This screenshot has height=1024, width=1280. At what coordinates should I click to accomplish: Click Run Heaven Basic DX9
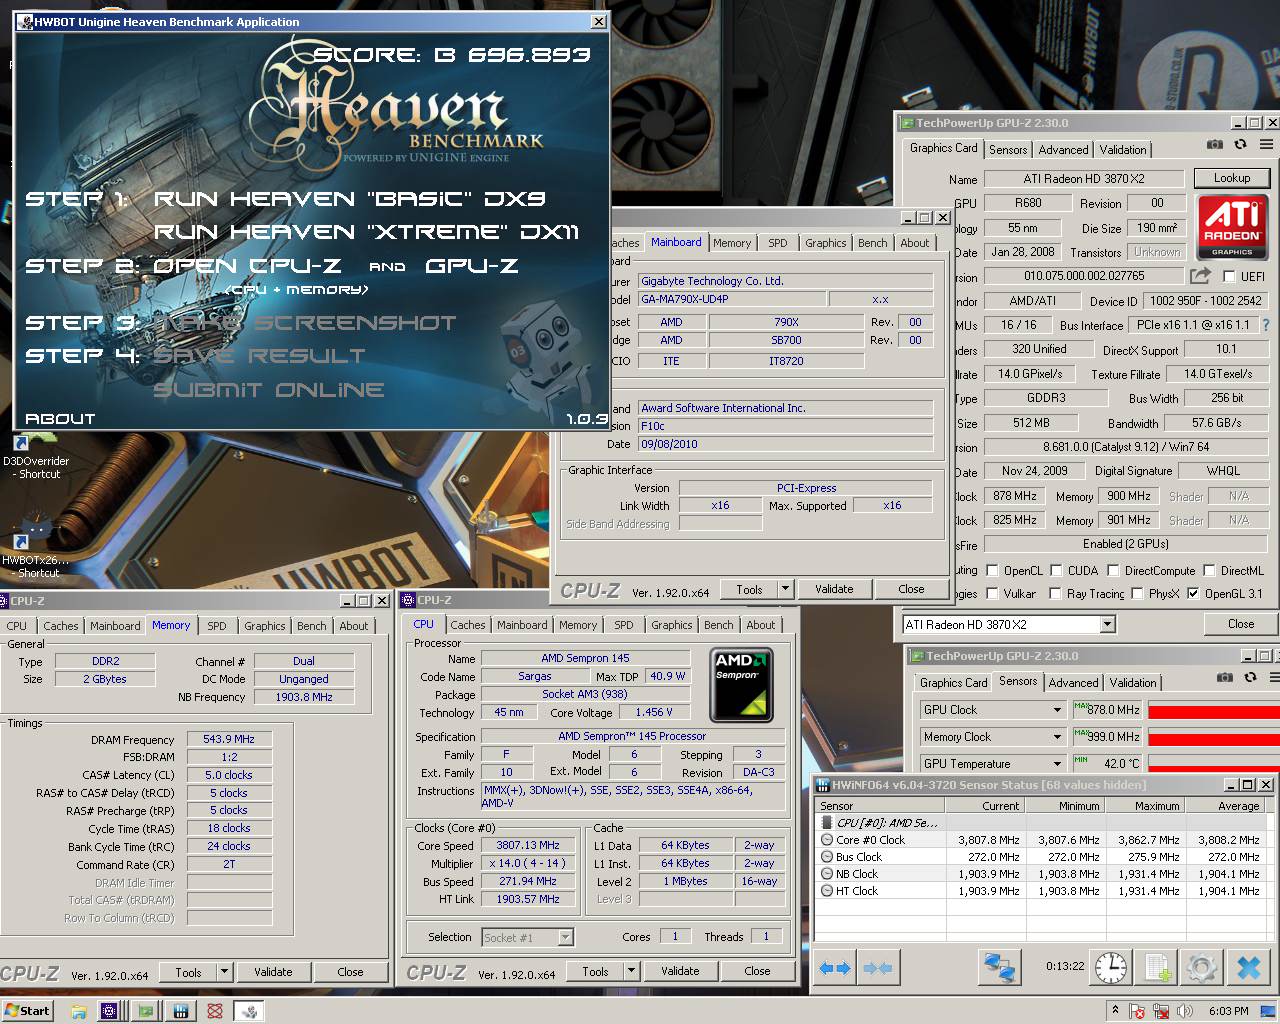(350, 199)
